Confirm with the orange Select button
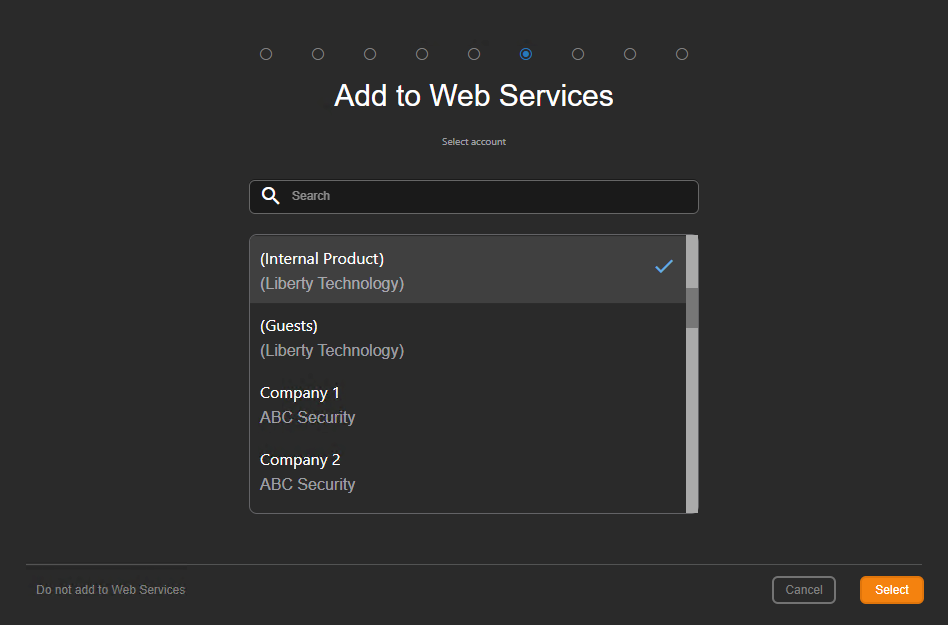The width and height of the screenshot is (948, 625). (x=892, y=590)
